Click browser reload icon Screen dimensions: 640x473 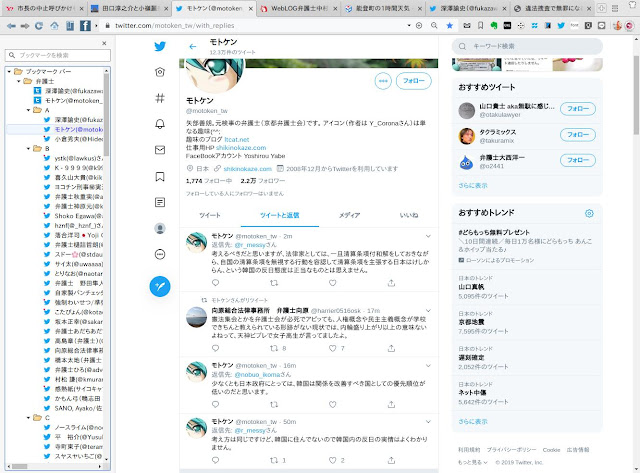coord(39,26)
